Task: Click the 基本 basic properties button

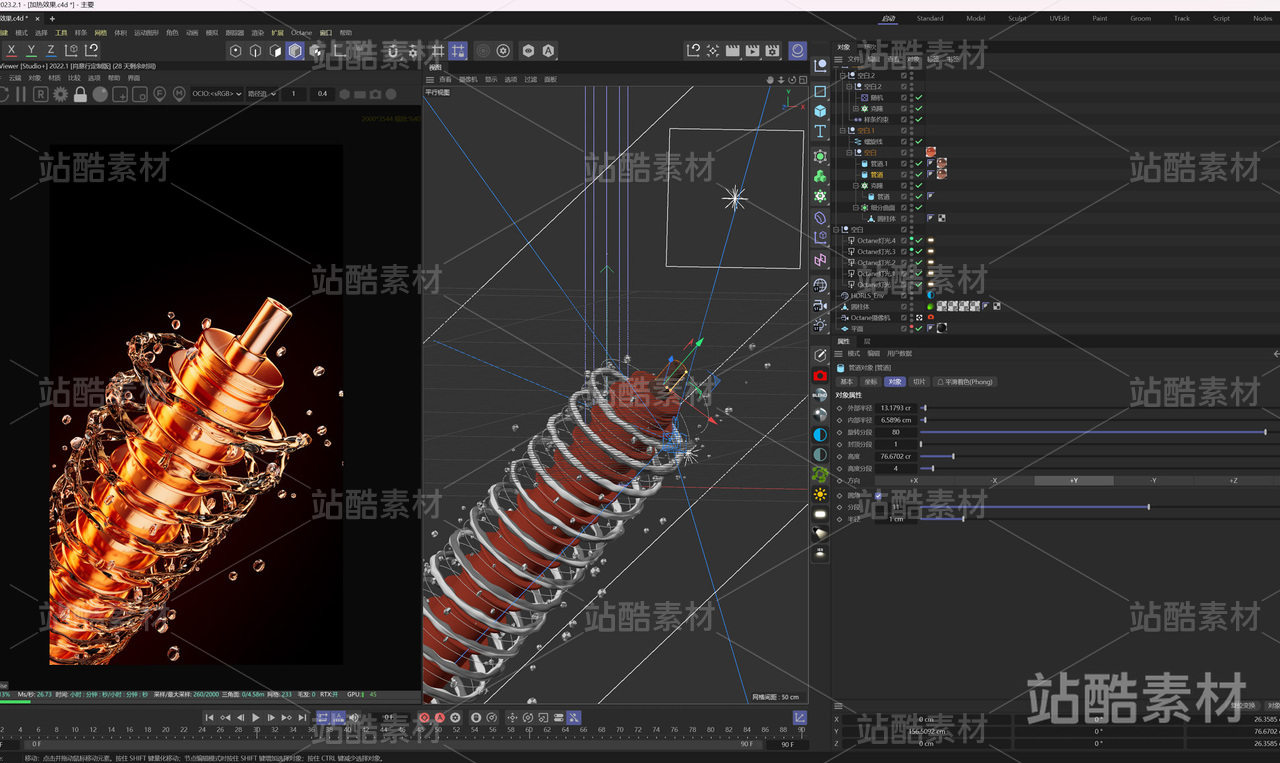Action: click(x=847, y=381)
